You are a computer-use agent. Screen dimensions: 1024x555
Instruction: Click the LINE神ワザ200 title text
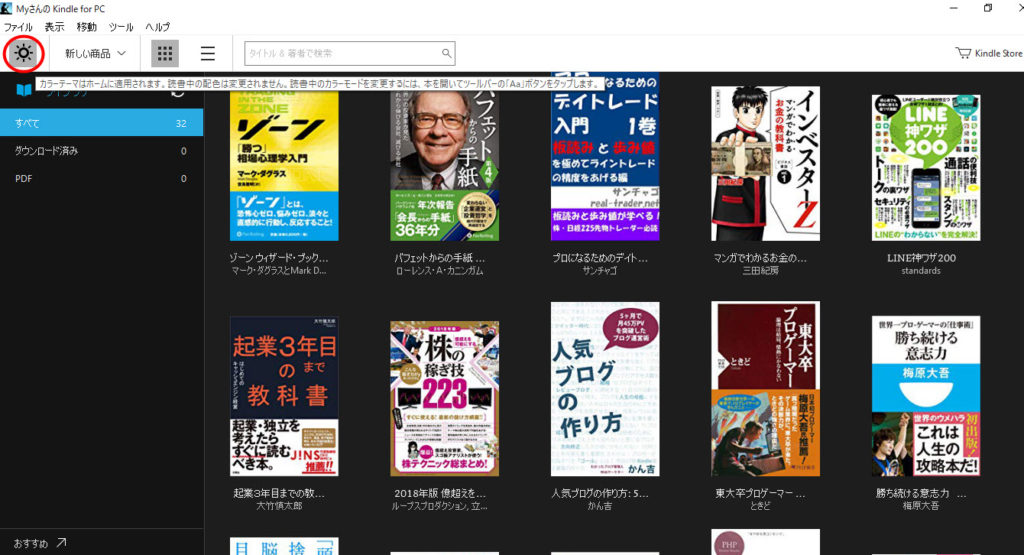(921, 258)
